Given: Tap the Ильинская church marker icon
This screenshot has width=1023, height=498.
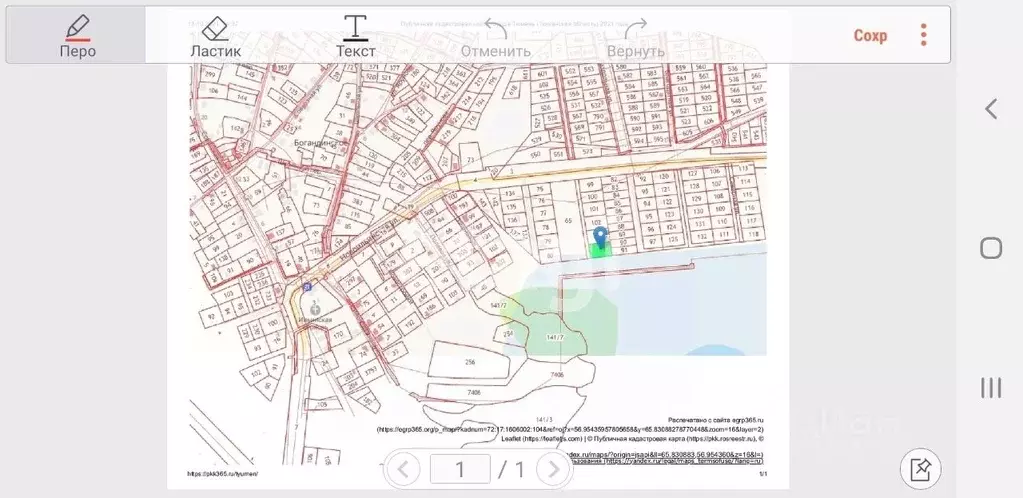Looking at the screenshot, I should point(316,310).
